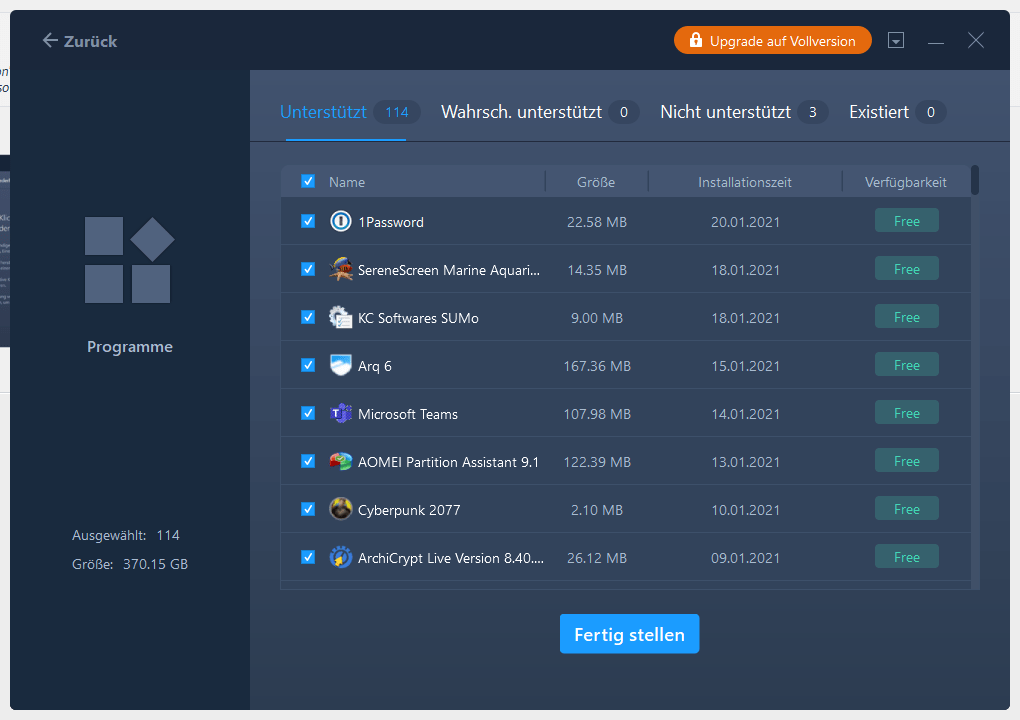Screen dimensions: 1020x720
Task: Open the title bar dropdown menu icon
Action: (896, 40)
